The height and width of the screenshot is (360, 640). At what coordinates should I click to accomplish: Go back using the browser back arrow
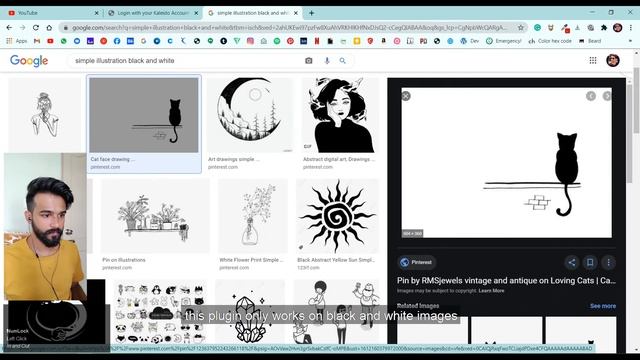9,28
